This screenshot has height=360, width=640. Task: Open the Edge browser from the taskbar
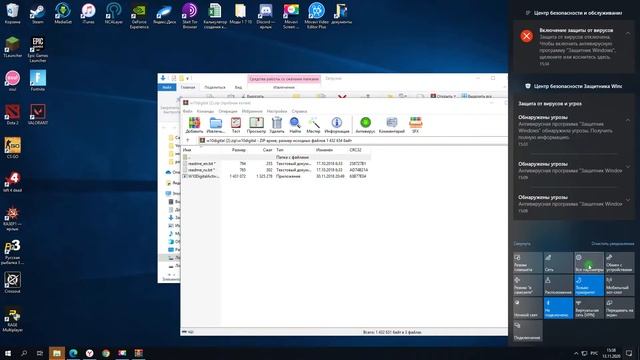(x=73, y=353)
